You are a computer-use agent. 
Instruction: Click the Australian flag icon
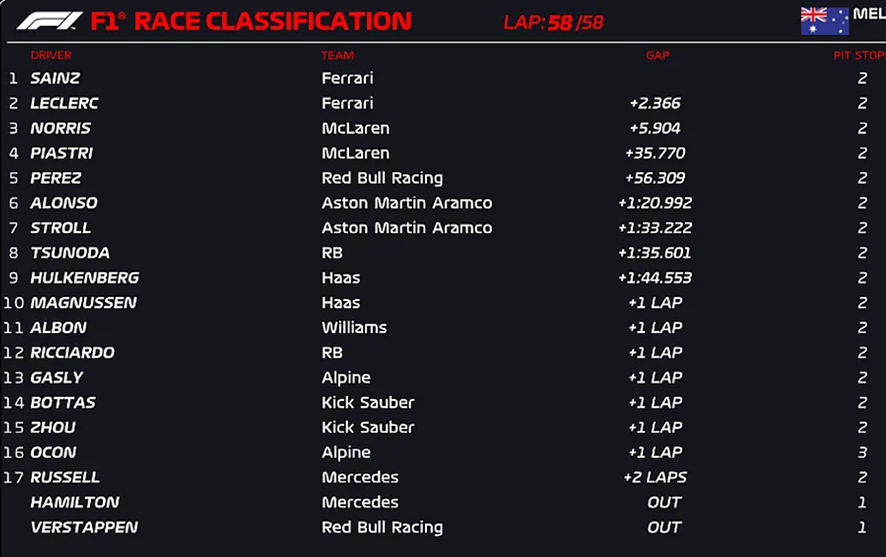(x=824, y=21)
